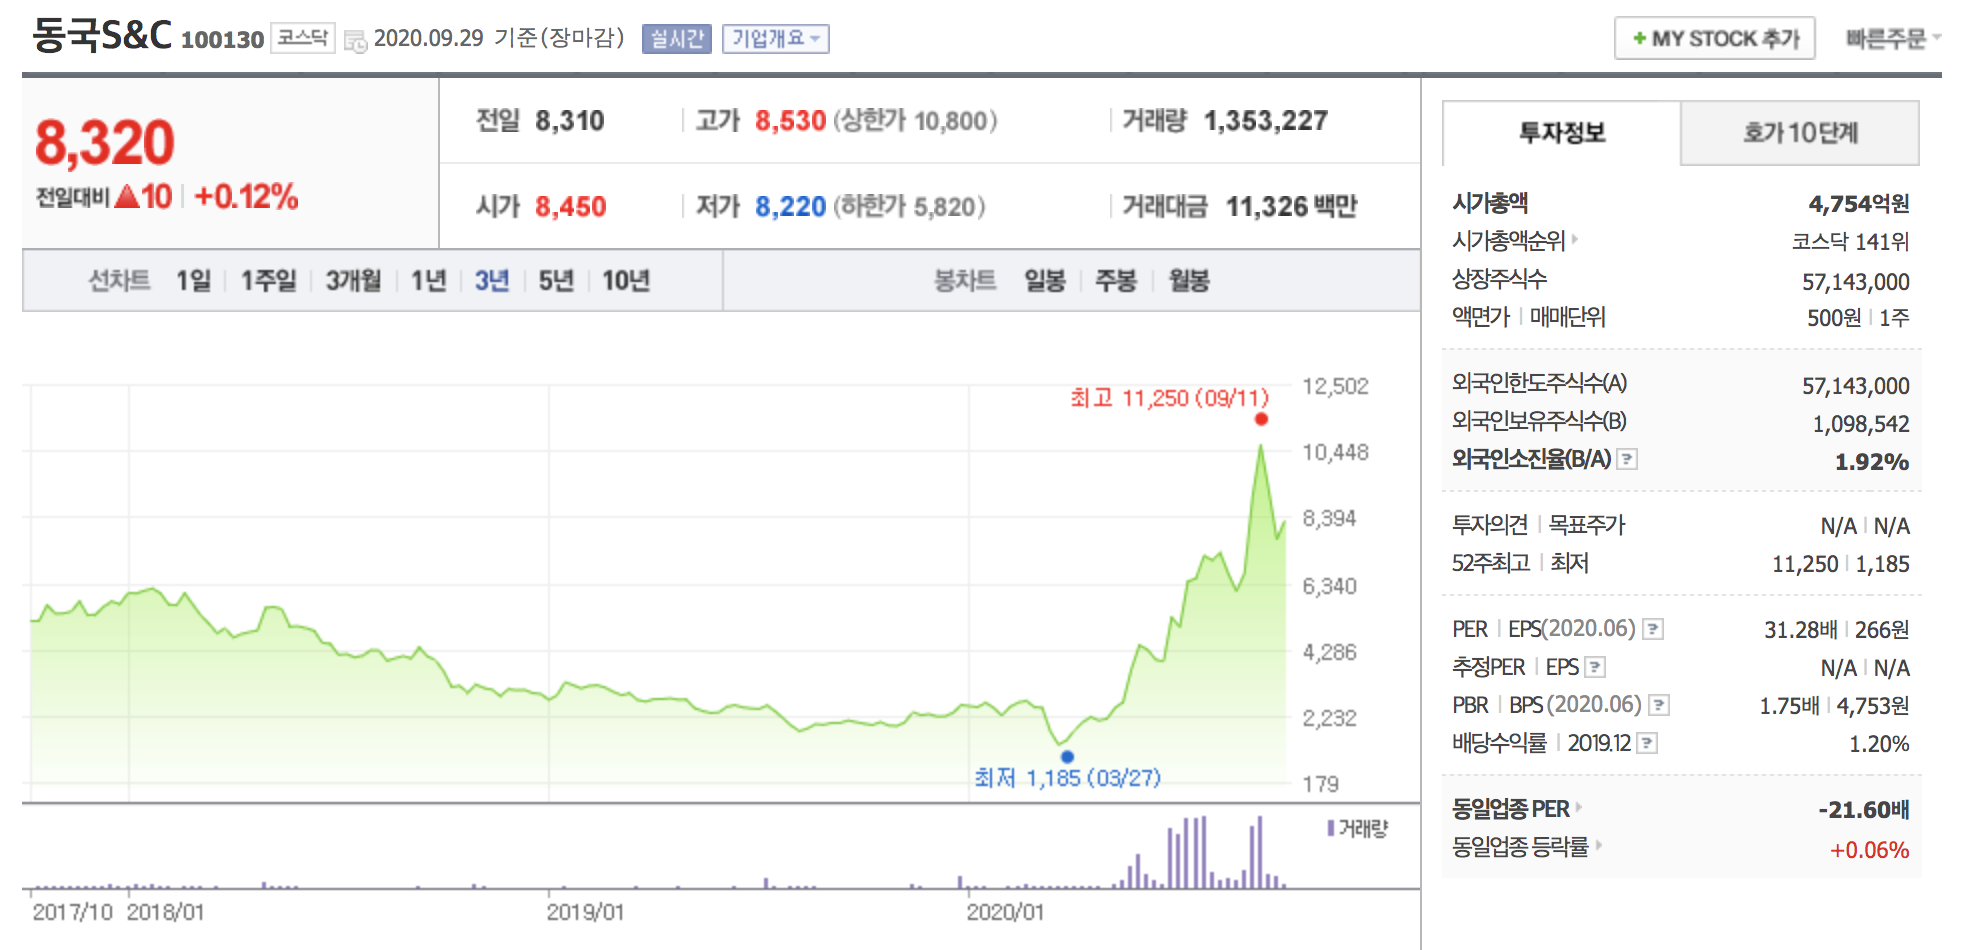Open help icon next to 외국인소진율(B/A)

click(1627, 459)
